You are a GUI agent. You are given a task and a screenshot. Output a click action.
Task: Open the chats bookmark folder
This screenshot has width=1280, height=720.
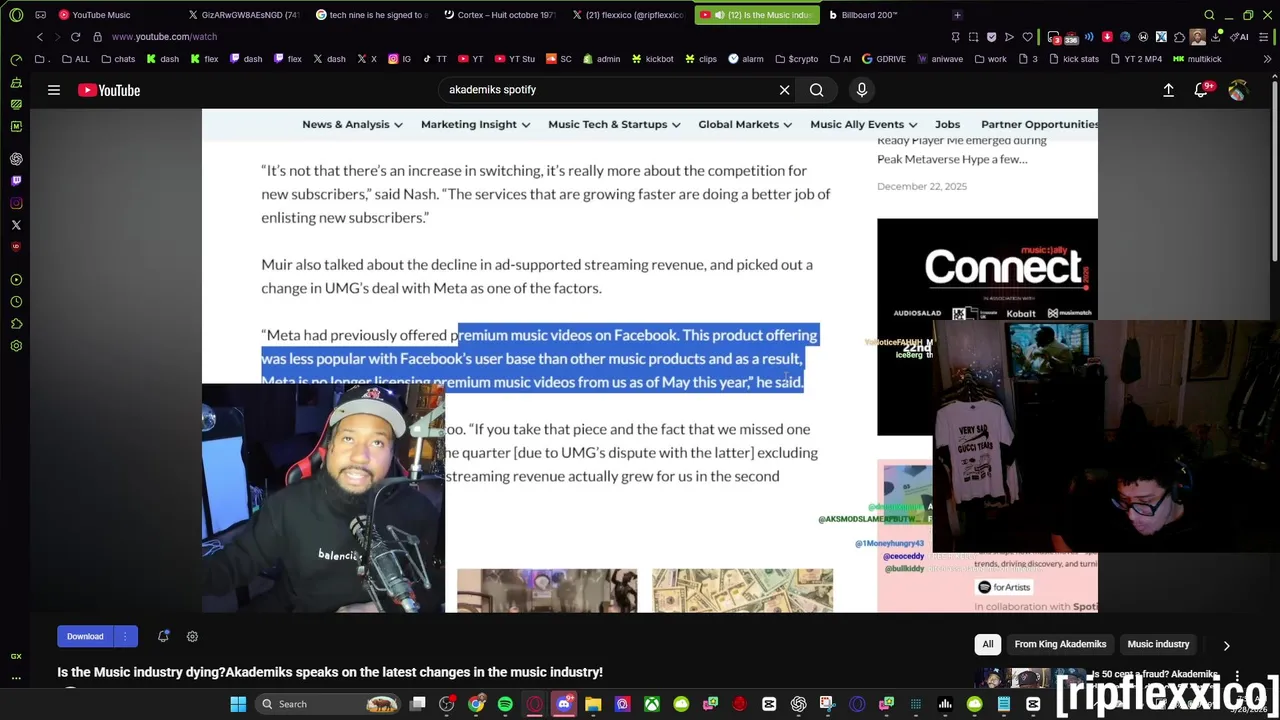118,59
